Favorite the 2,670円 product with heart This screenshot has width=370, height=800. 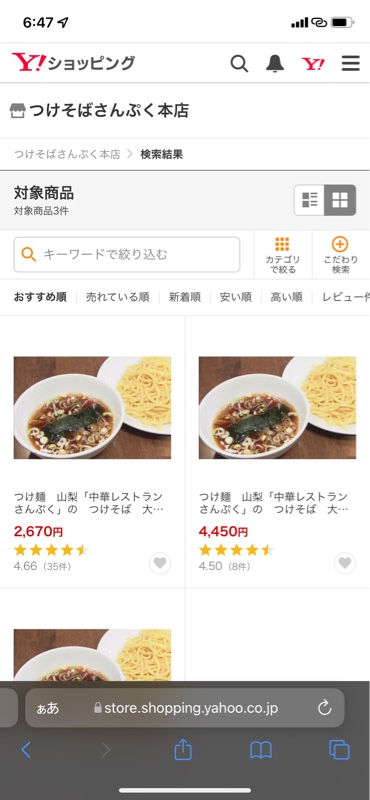(160, 563)
